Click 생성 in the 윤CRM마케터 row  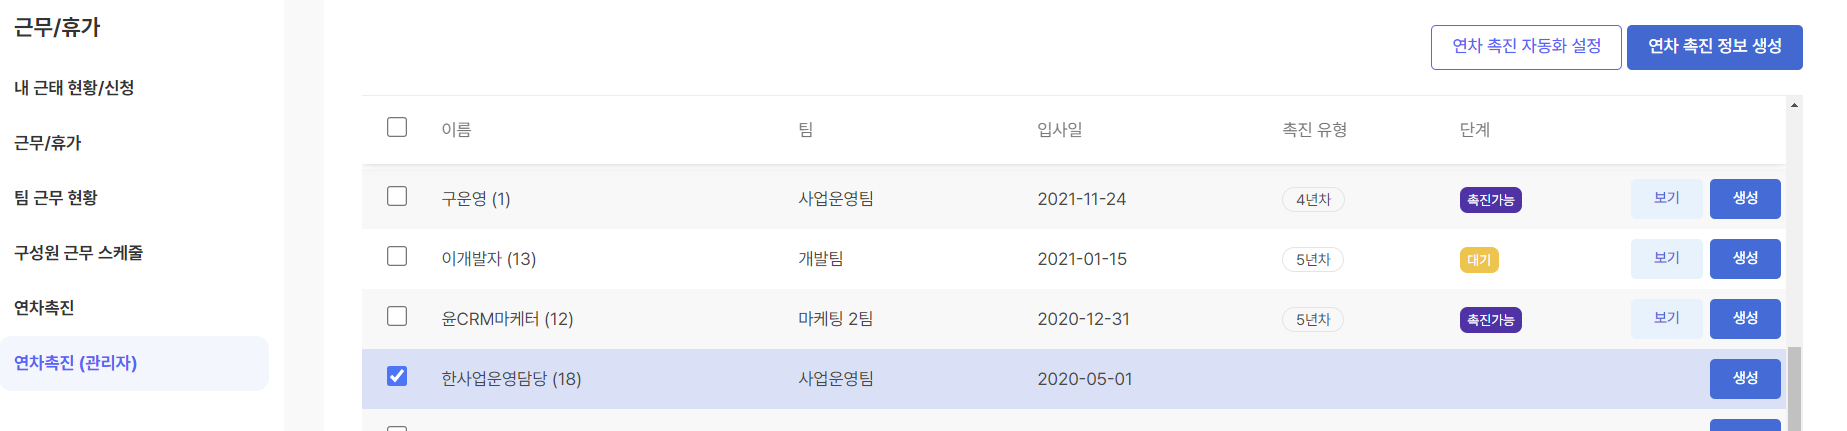(x=1745, y=318)
